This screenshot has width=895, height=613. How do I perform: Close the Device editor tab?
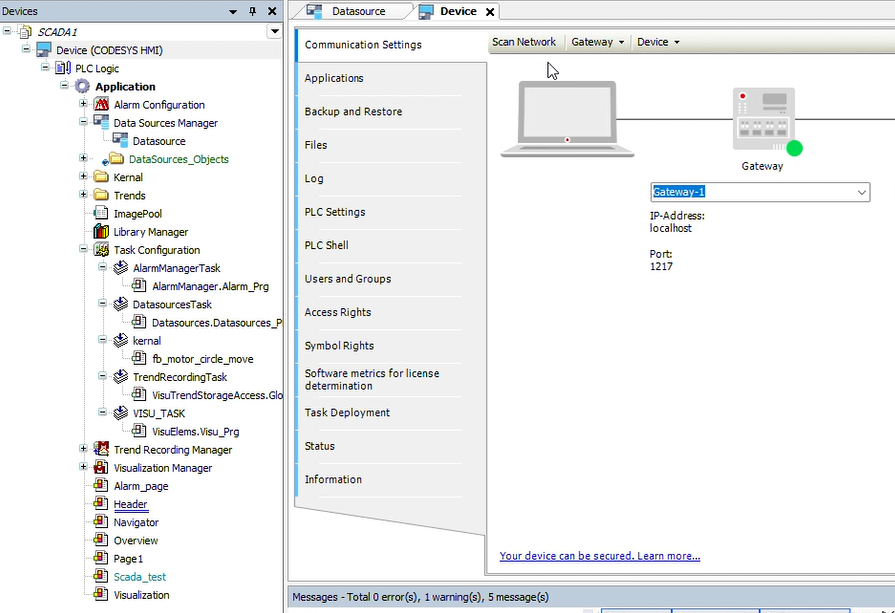click(x=490, y=12)
